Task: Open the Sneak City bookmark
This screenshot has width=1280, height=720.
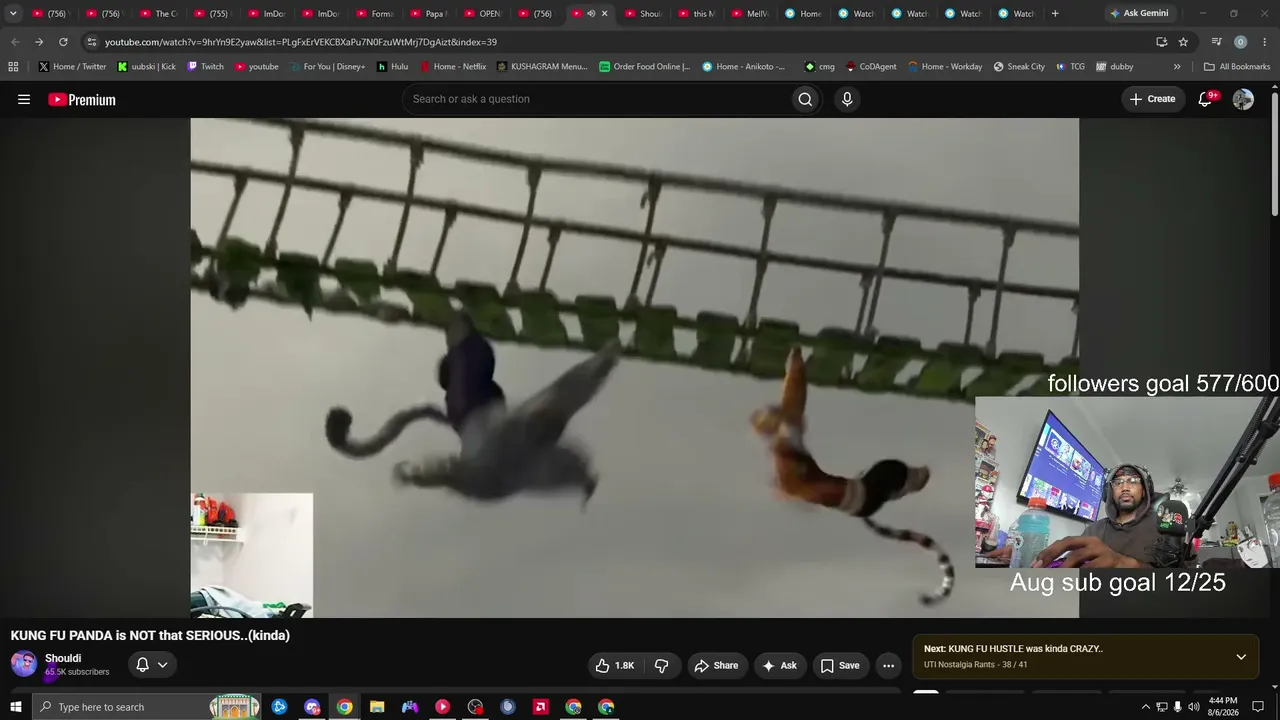Action: point(1019,67)
